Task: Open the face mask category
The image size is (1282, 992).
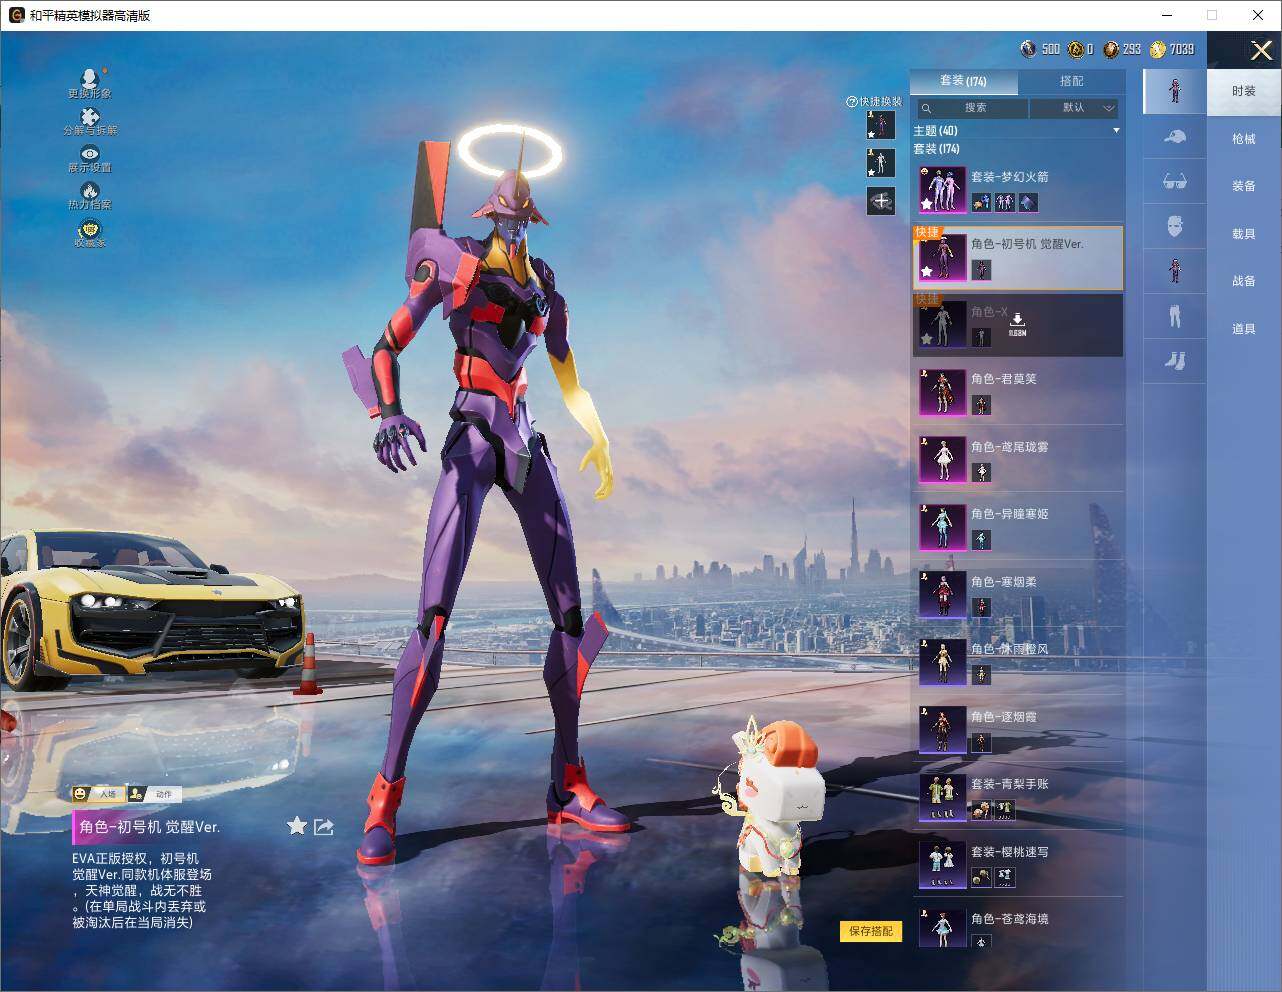Action: (1175, 226)
